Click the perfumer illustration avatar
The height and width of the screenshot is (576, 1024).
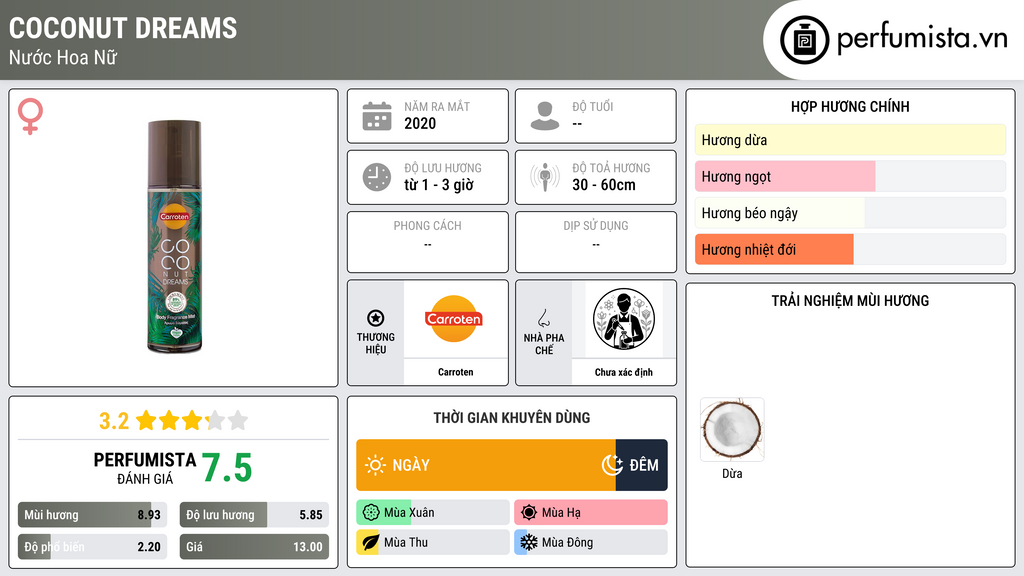(624, 319)
